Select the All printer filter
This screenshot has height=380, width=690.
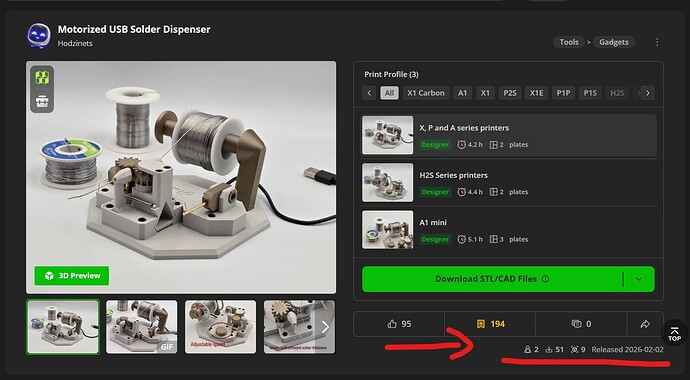[389, 93]
